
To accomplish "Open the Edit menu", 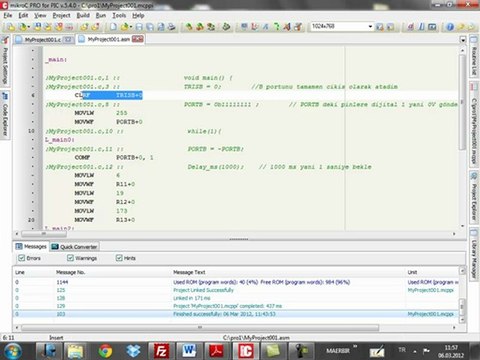I will [x=23, y=15].
